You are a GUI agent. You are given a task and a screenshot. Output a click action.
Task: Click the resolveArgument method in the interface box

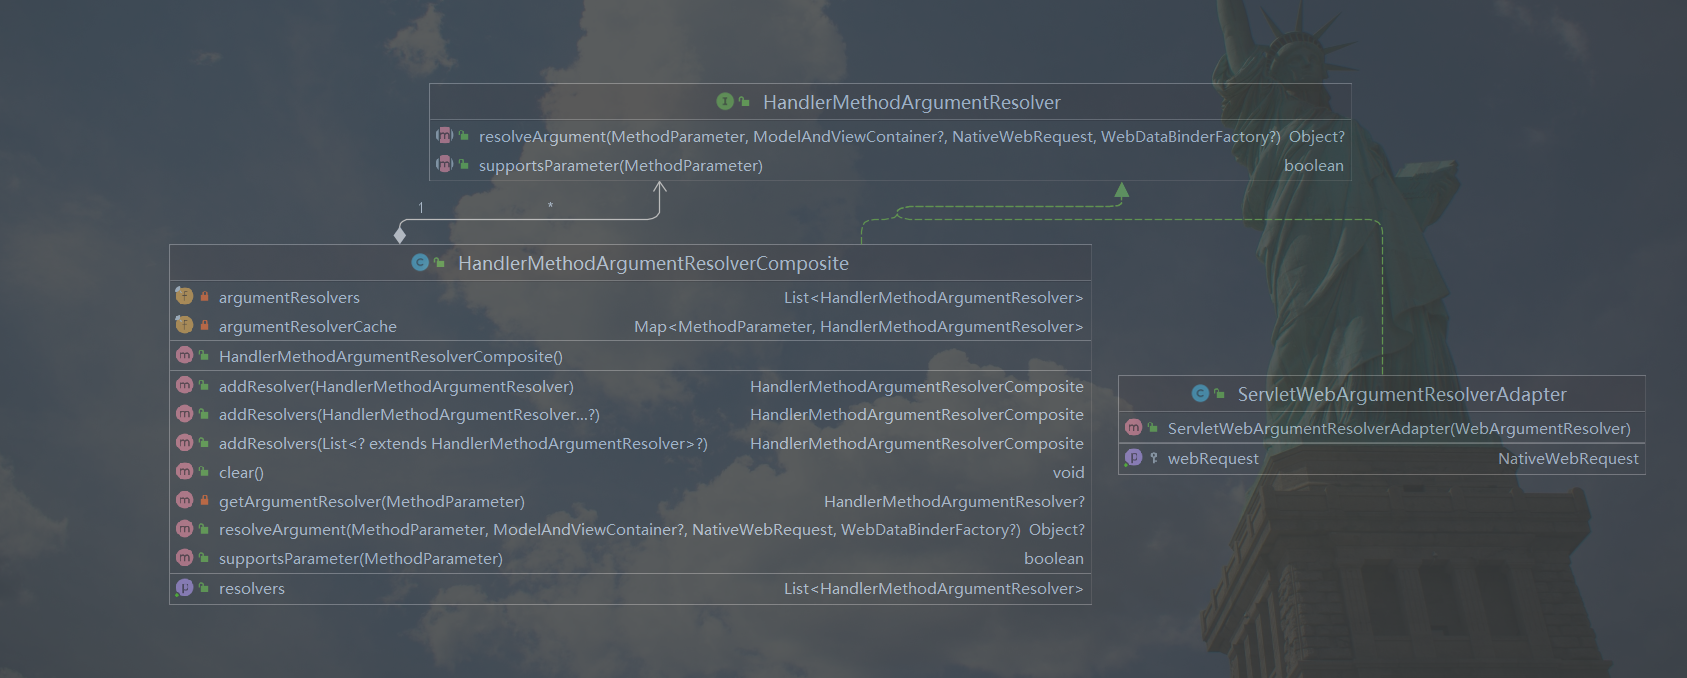878,136
